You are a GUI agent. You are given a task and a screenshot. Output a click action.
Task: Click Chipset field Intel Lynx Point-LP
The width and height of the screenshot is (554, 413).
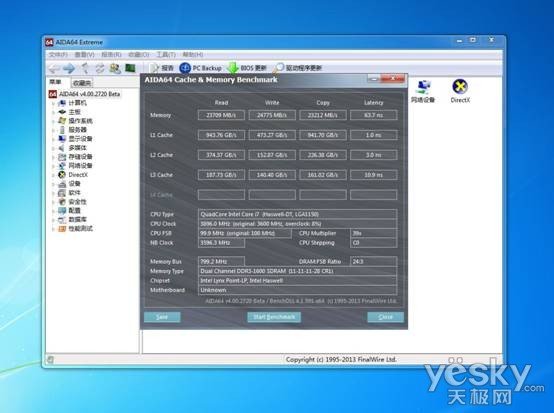click(297, 281)
